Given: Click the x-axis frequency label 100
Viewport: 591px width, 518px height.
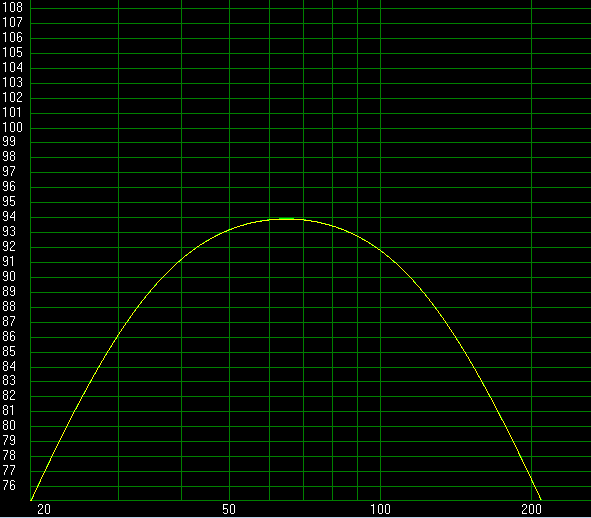Looking at the screenshot, I should pos(380,509).
